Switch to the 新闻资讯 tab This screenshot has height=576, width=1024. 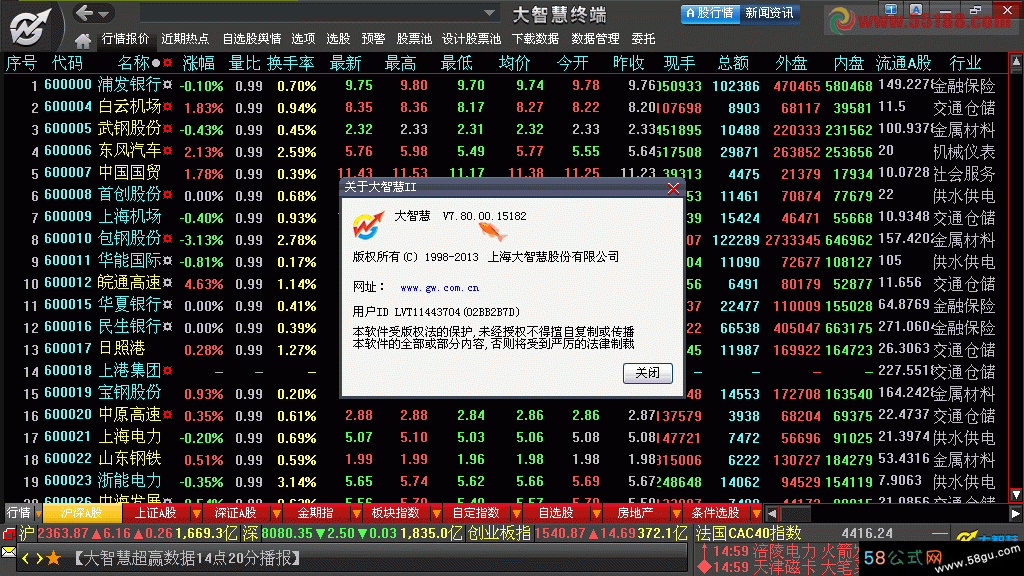pos(769,13)
